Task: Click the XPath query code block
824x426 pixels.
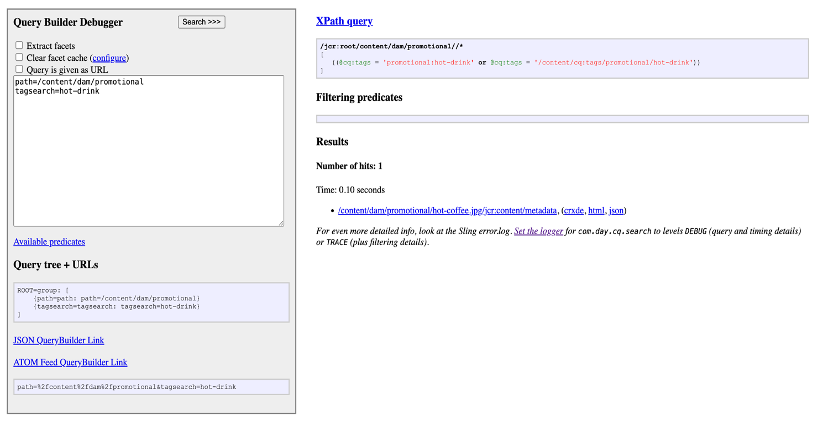Action: coord(561,58)
